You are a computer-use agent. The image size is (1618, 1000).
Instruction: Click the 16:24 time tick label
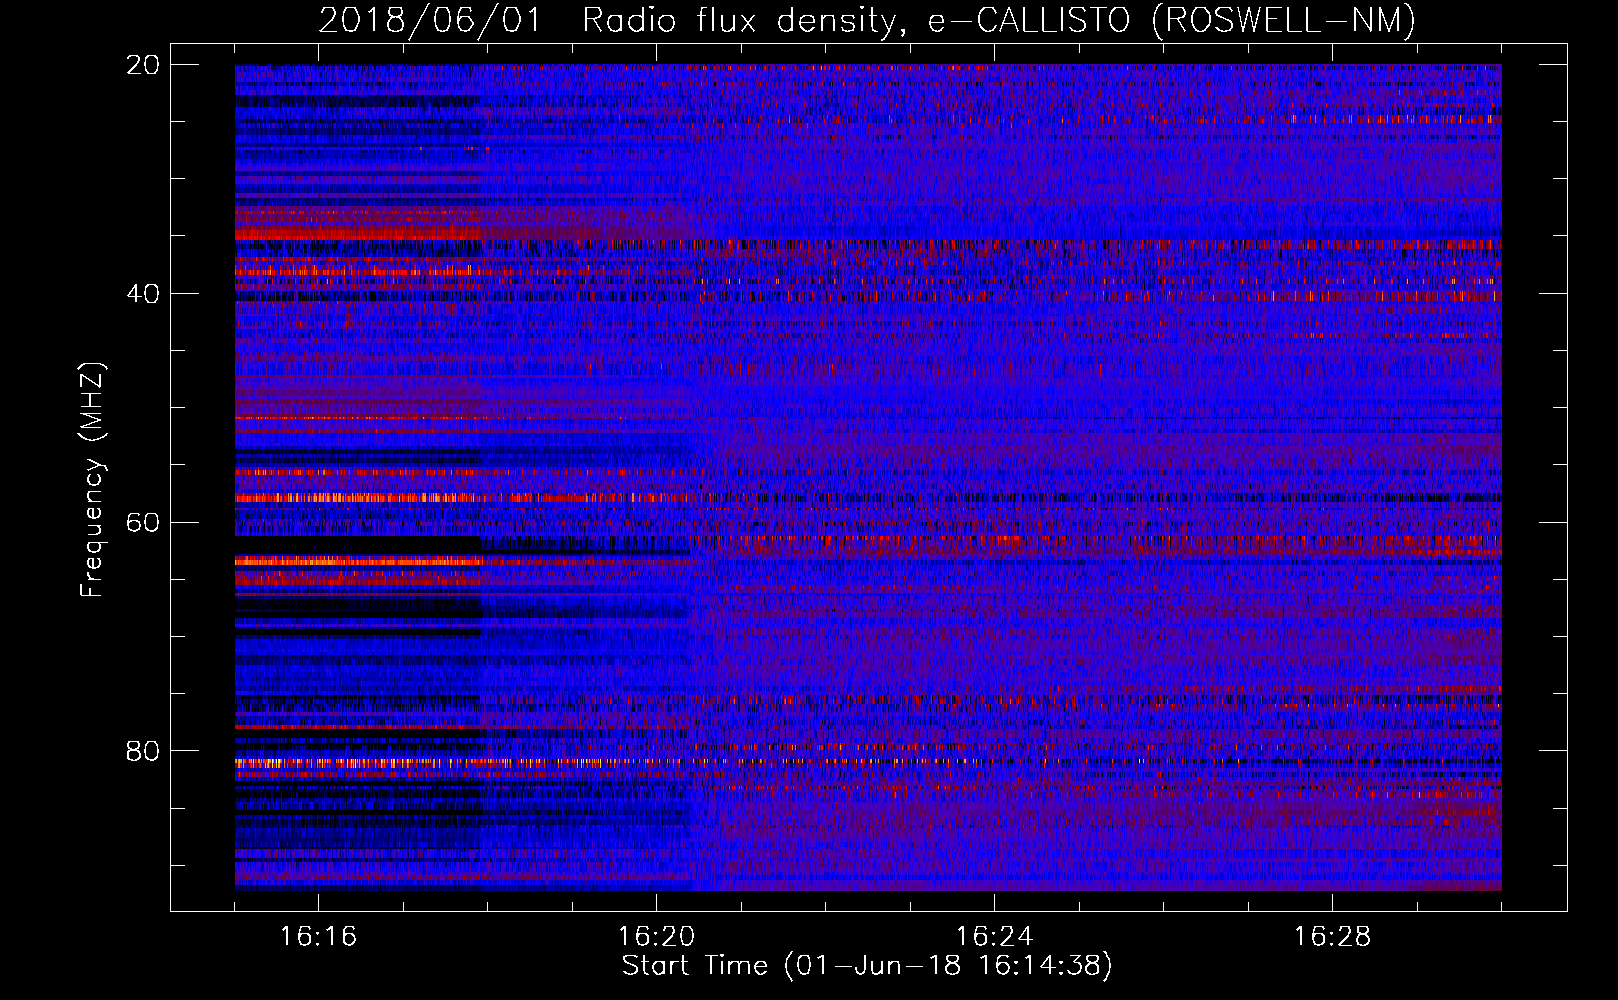pos(994,937)
